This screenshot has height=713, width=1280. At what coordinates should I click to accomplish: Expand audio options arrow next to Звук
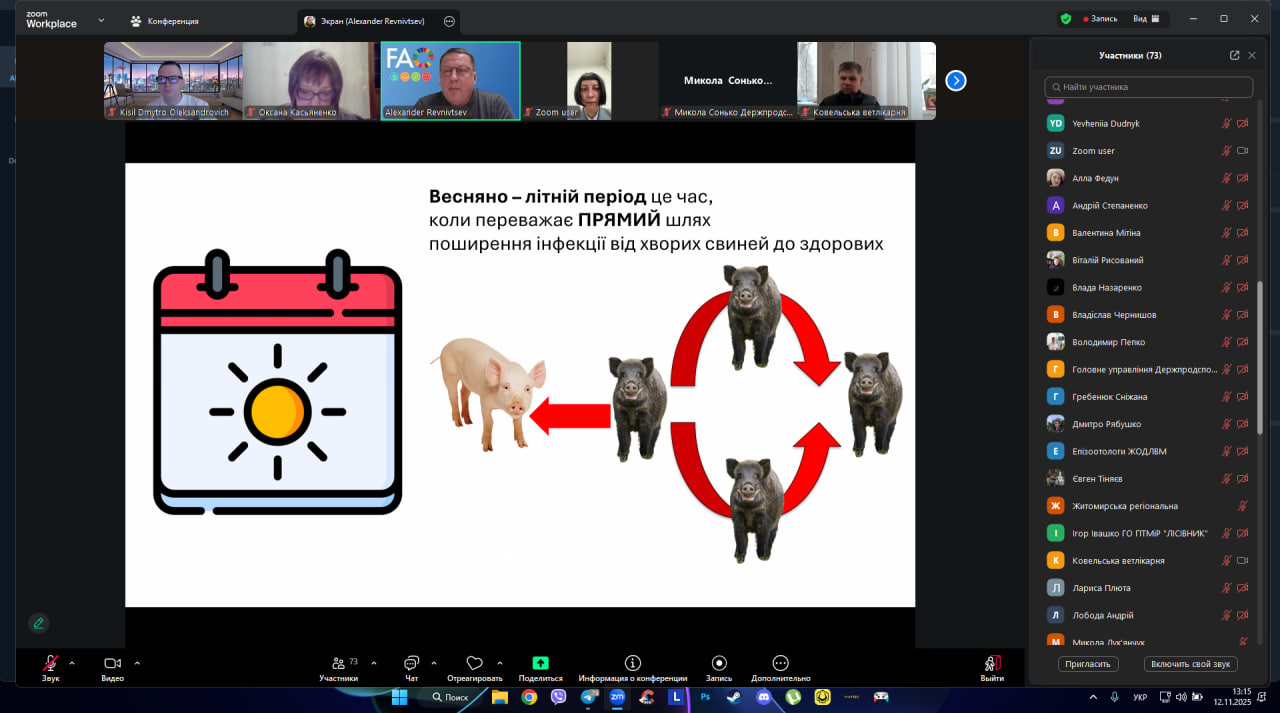pyautogui.click(x=72, y=663)
